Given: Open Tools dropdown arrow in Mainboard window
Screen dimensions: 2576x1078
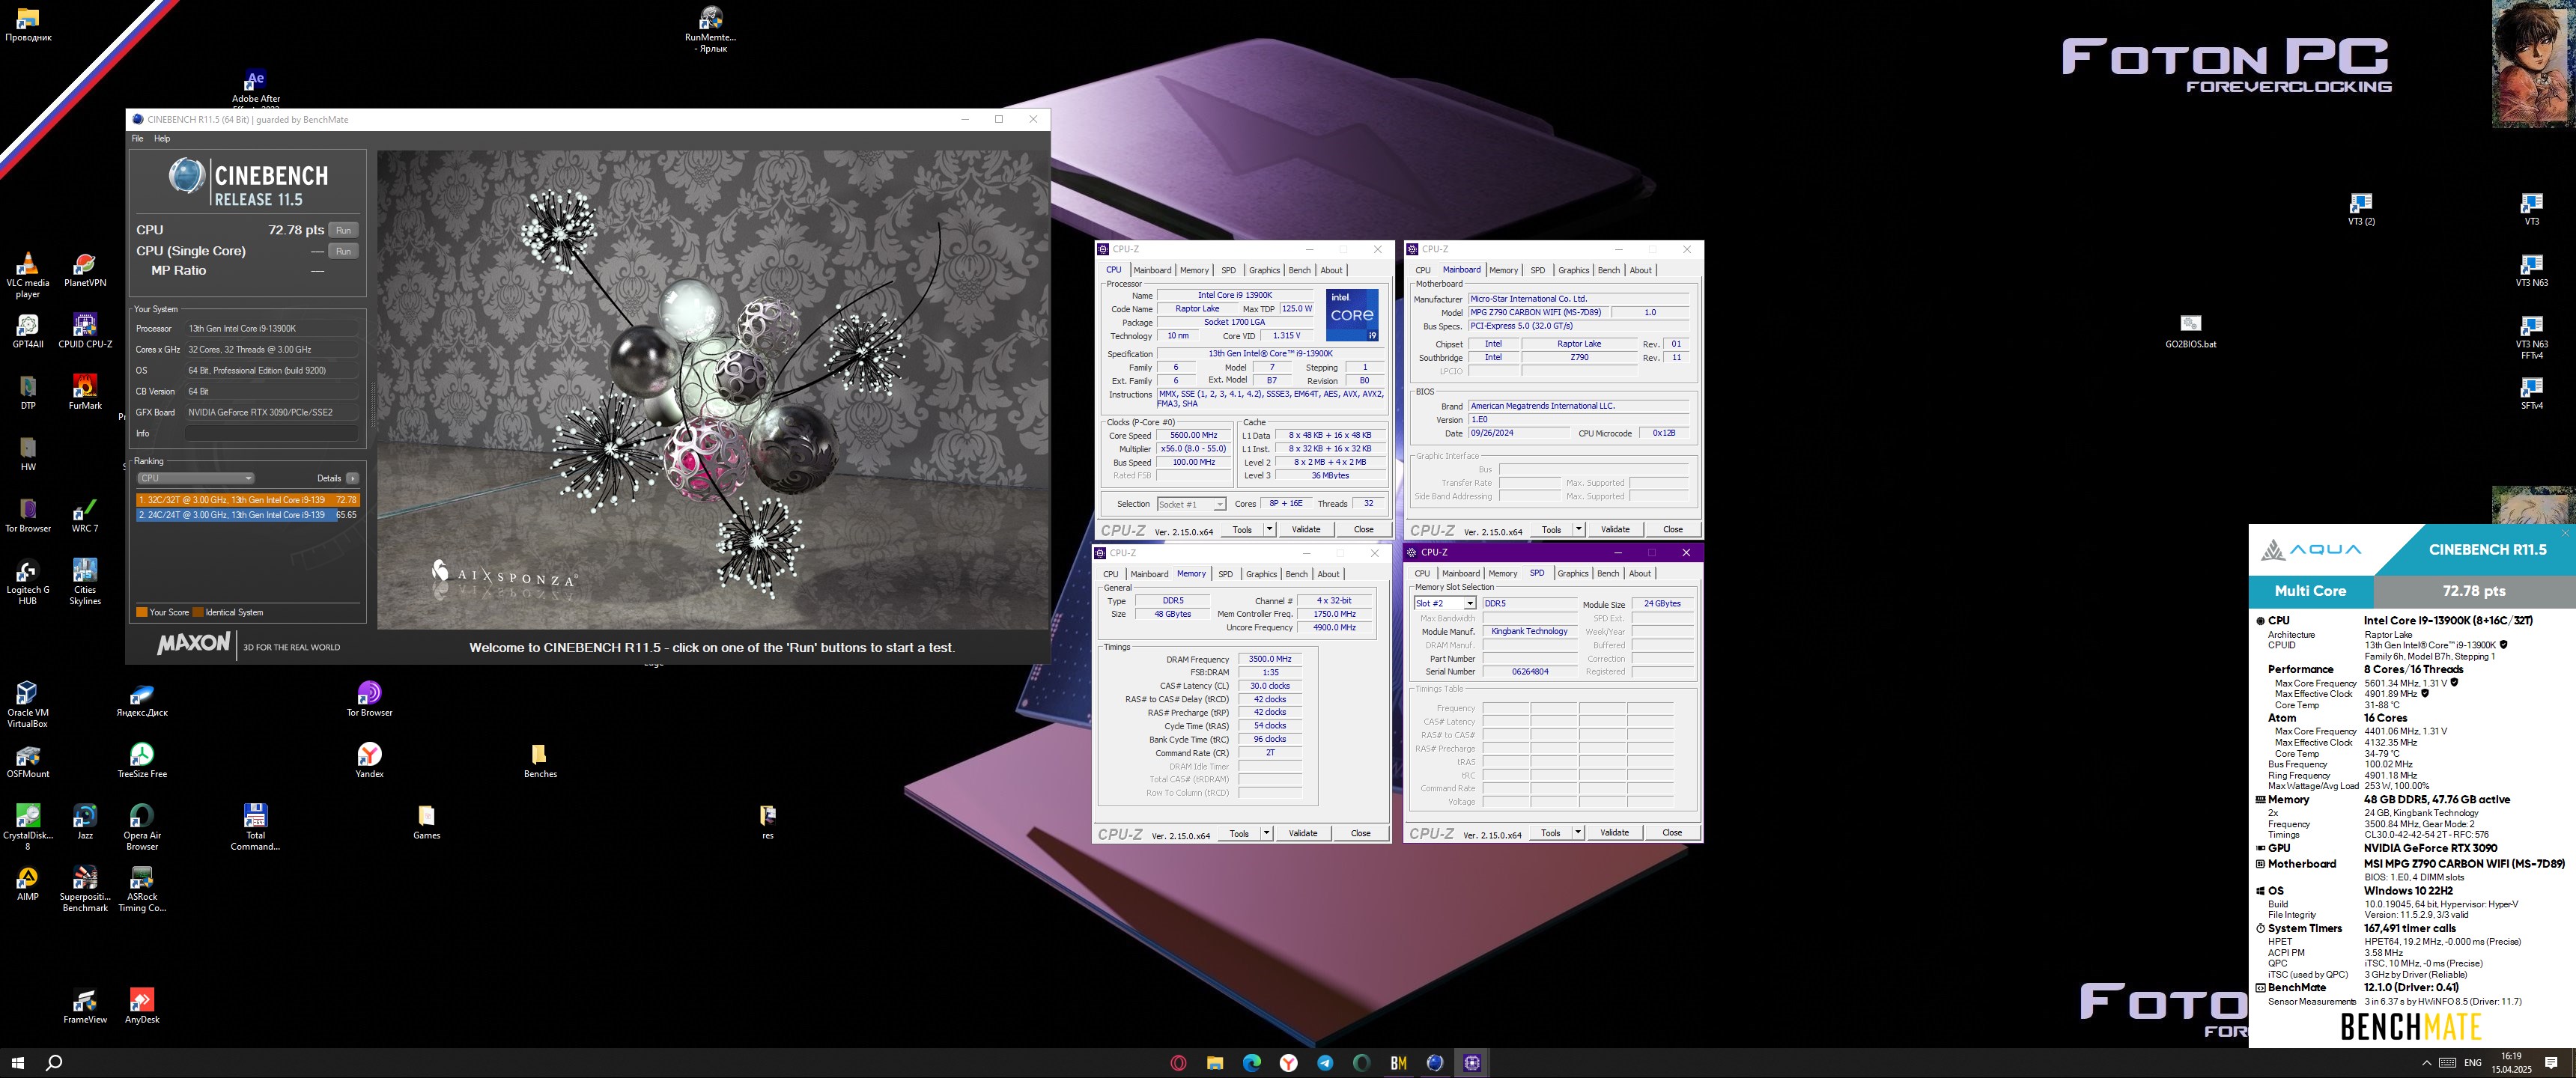Looking at the screenshot, I should point(1578,529).
